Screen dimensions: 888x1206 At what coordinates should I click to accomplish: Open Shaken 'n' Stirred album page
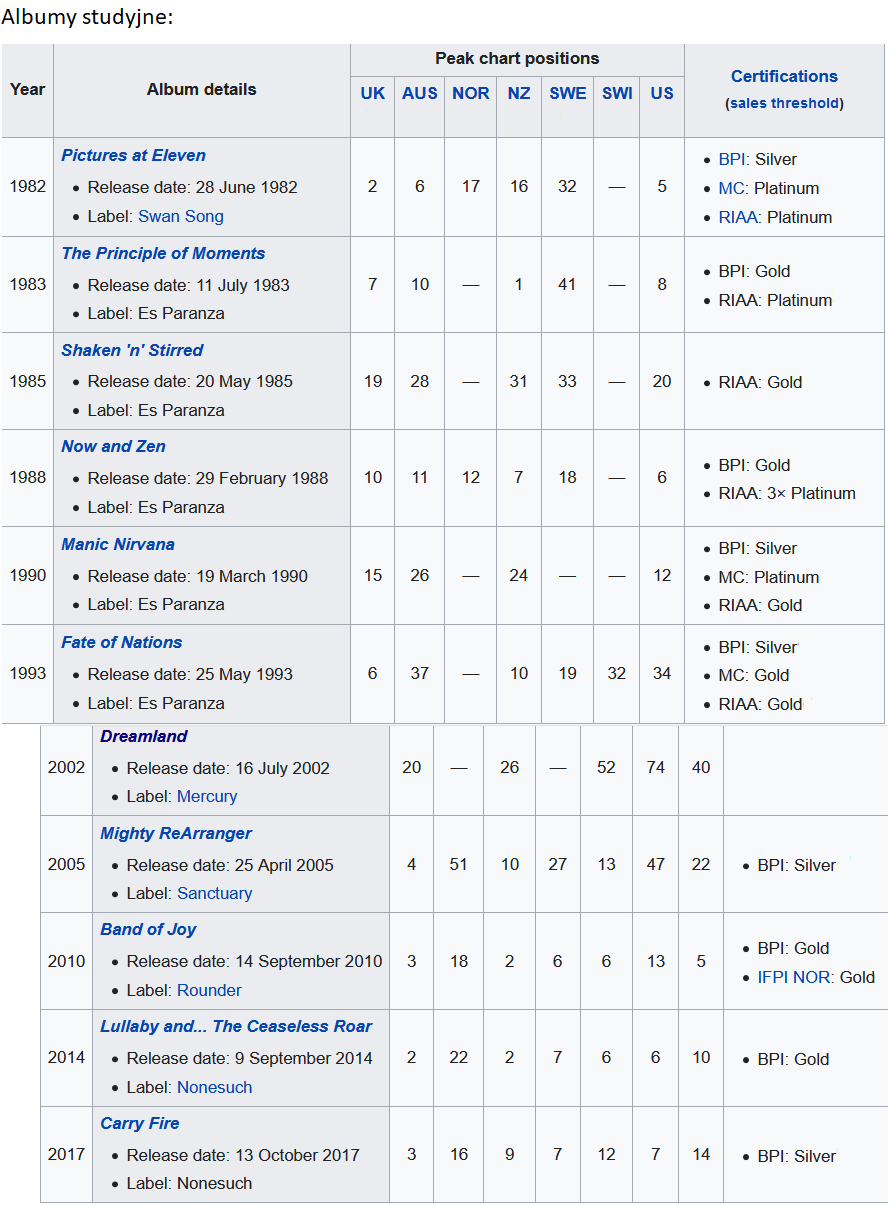coord(132,350)
